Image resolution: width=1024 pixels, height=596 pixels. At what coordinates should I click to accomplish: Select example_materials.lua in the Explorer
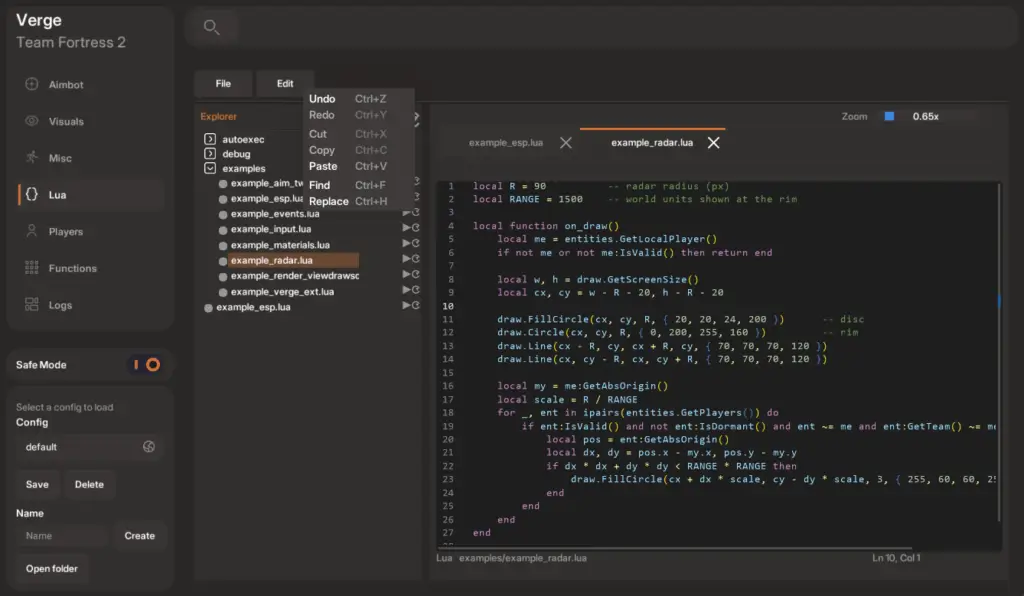[280, 245]
